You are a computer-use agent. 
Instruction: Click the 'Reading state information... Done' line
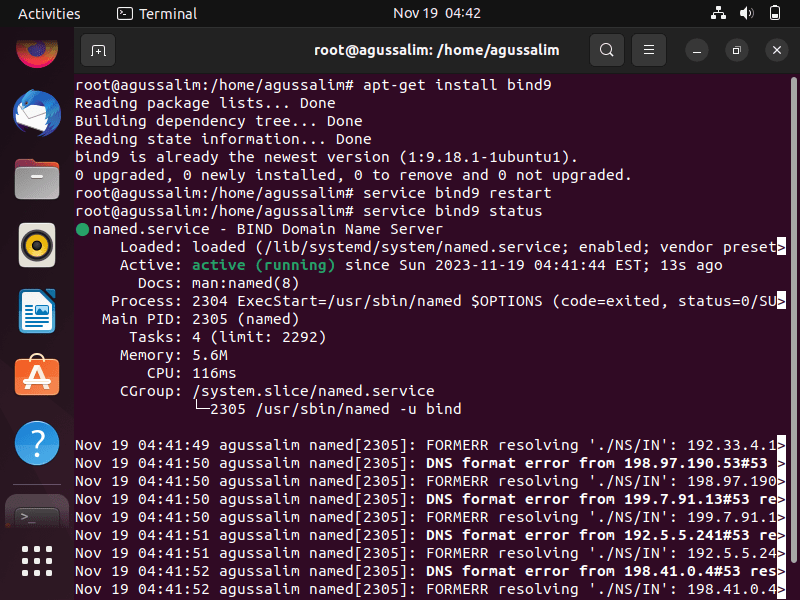[x=223, y=139]
